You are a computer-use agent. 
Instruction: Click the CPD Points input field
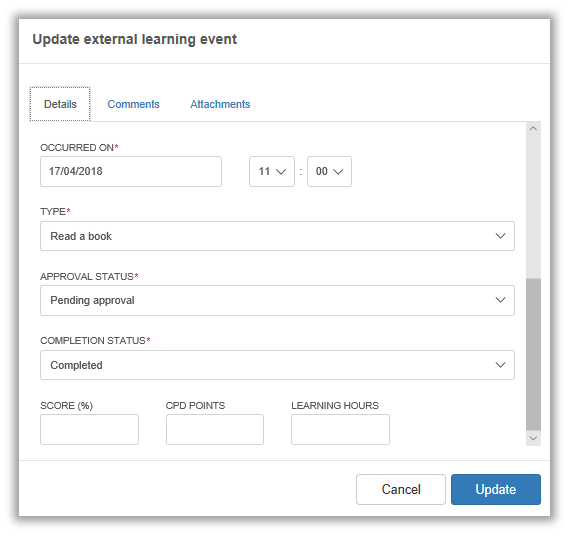(x=215, y=429)
